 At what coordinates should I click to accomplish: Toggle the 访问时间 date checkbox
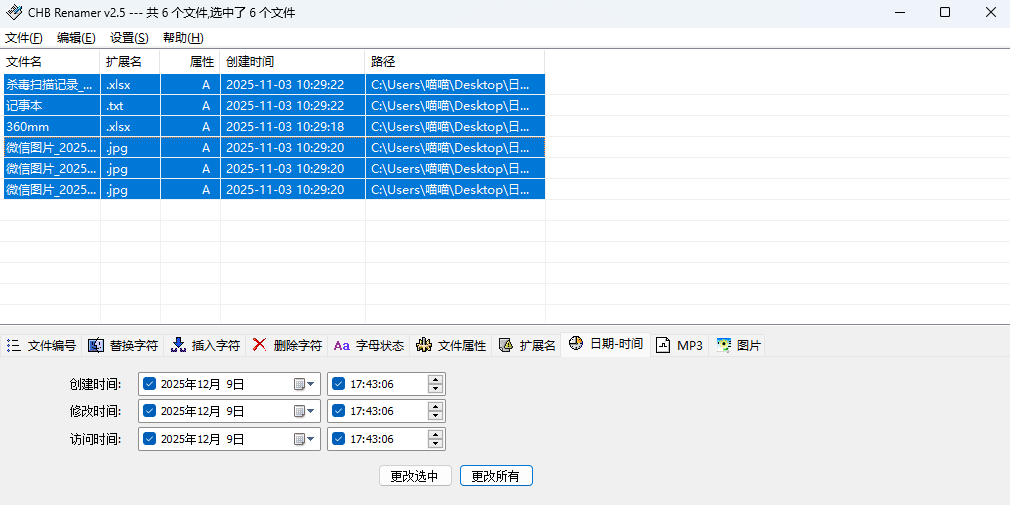click(150, 439)
